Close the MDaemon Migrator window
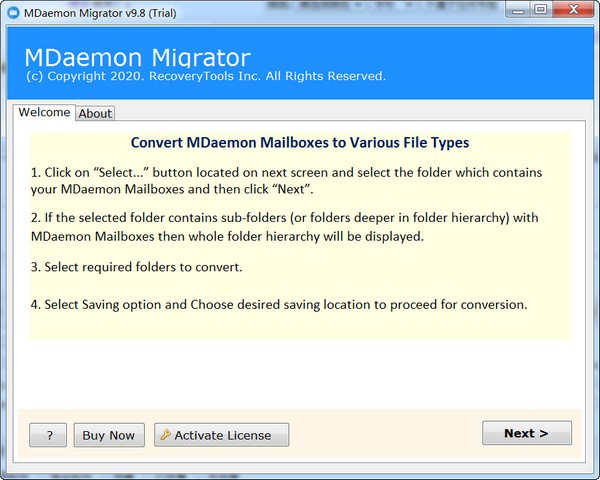Viewport: 600px width, 480px height. [573, 10]
